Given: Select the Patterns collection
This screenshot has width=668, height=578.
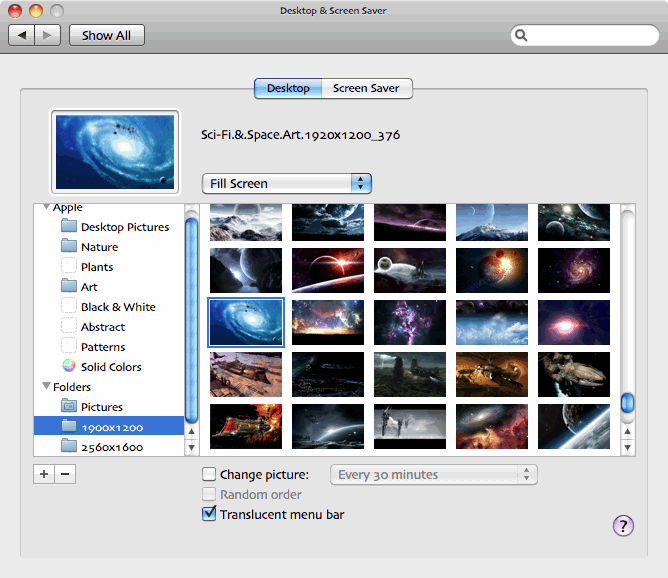Looking at the screenshot, I should point(109,347).
